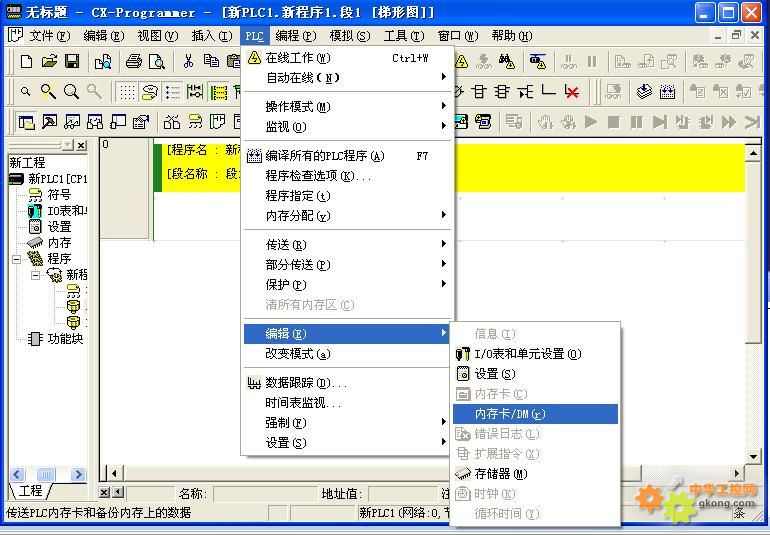
Task: Expand the 部分传送 (P) submenu
Action: [348, 265]
